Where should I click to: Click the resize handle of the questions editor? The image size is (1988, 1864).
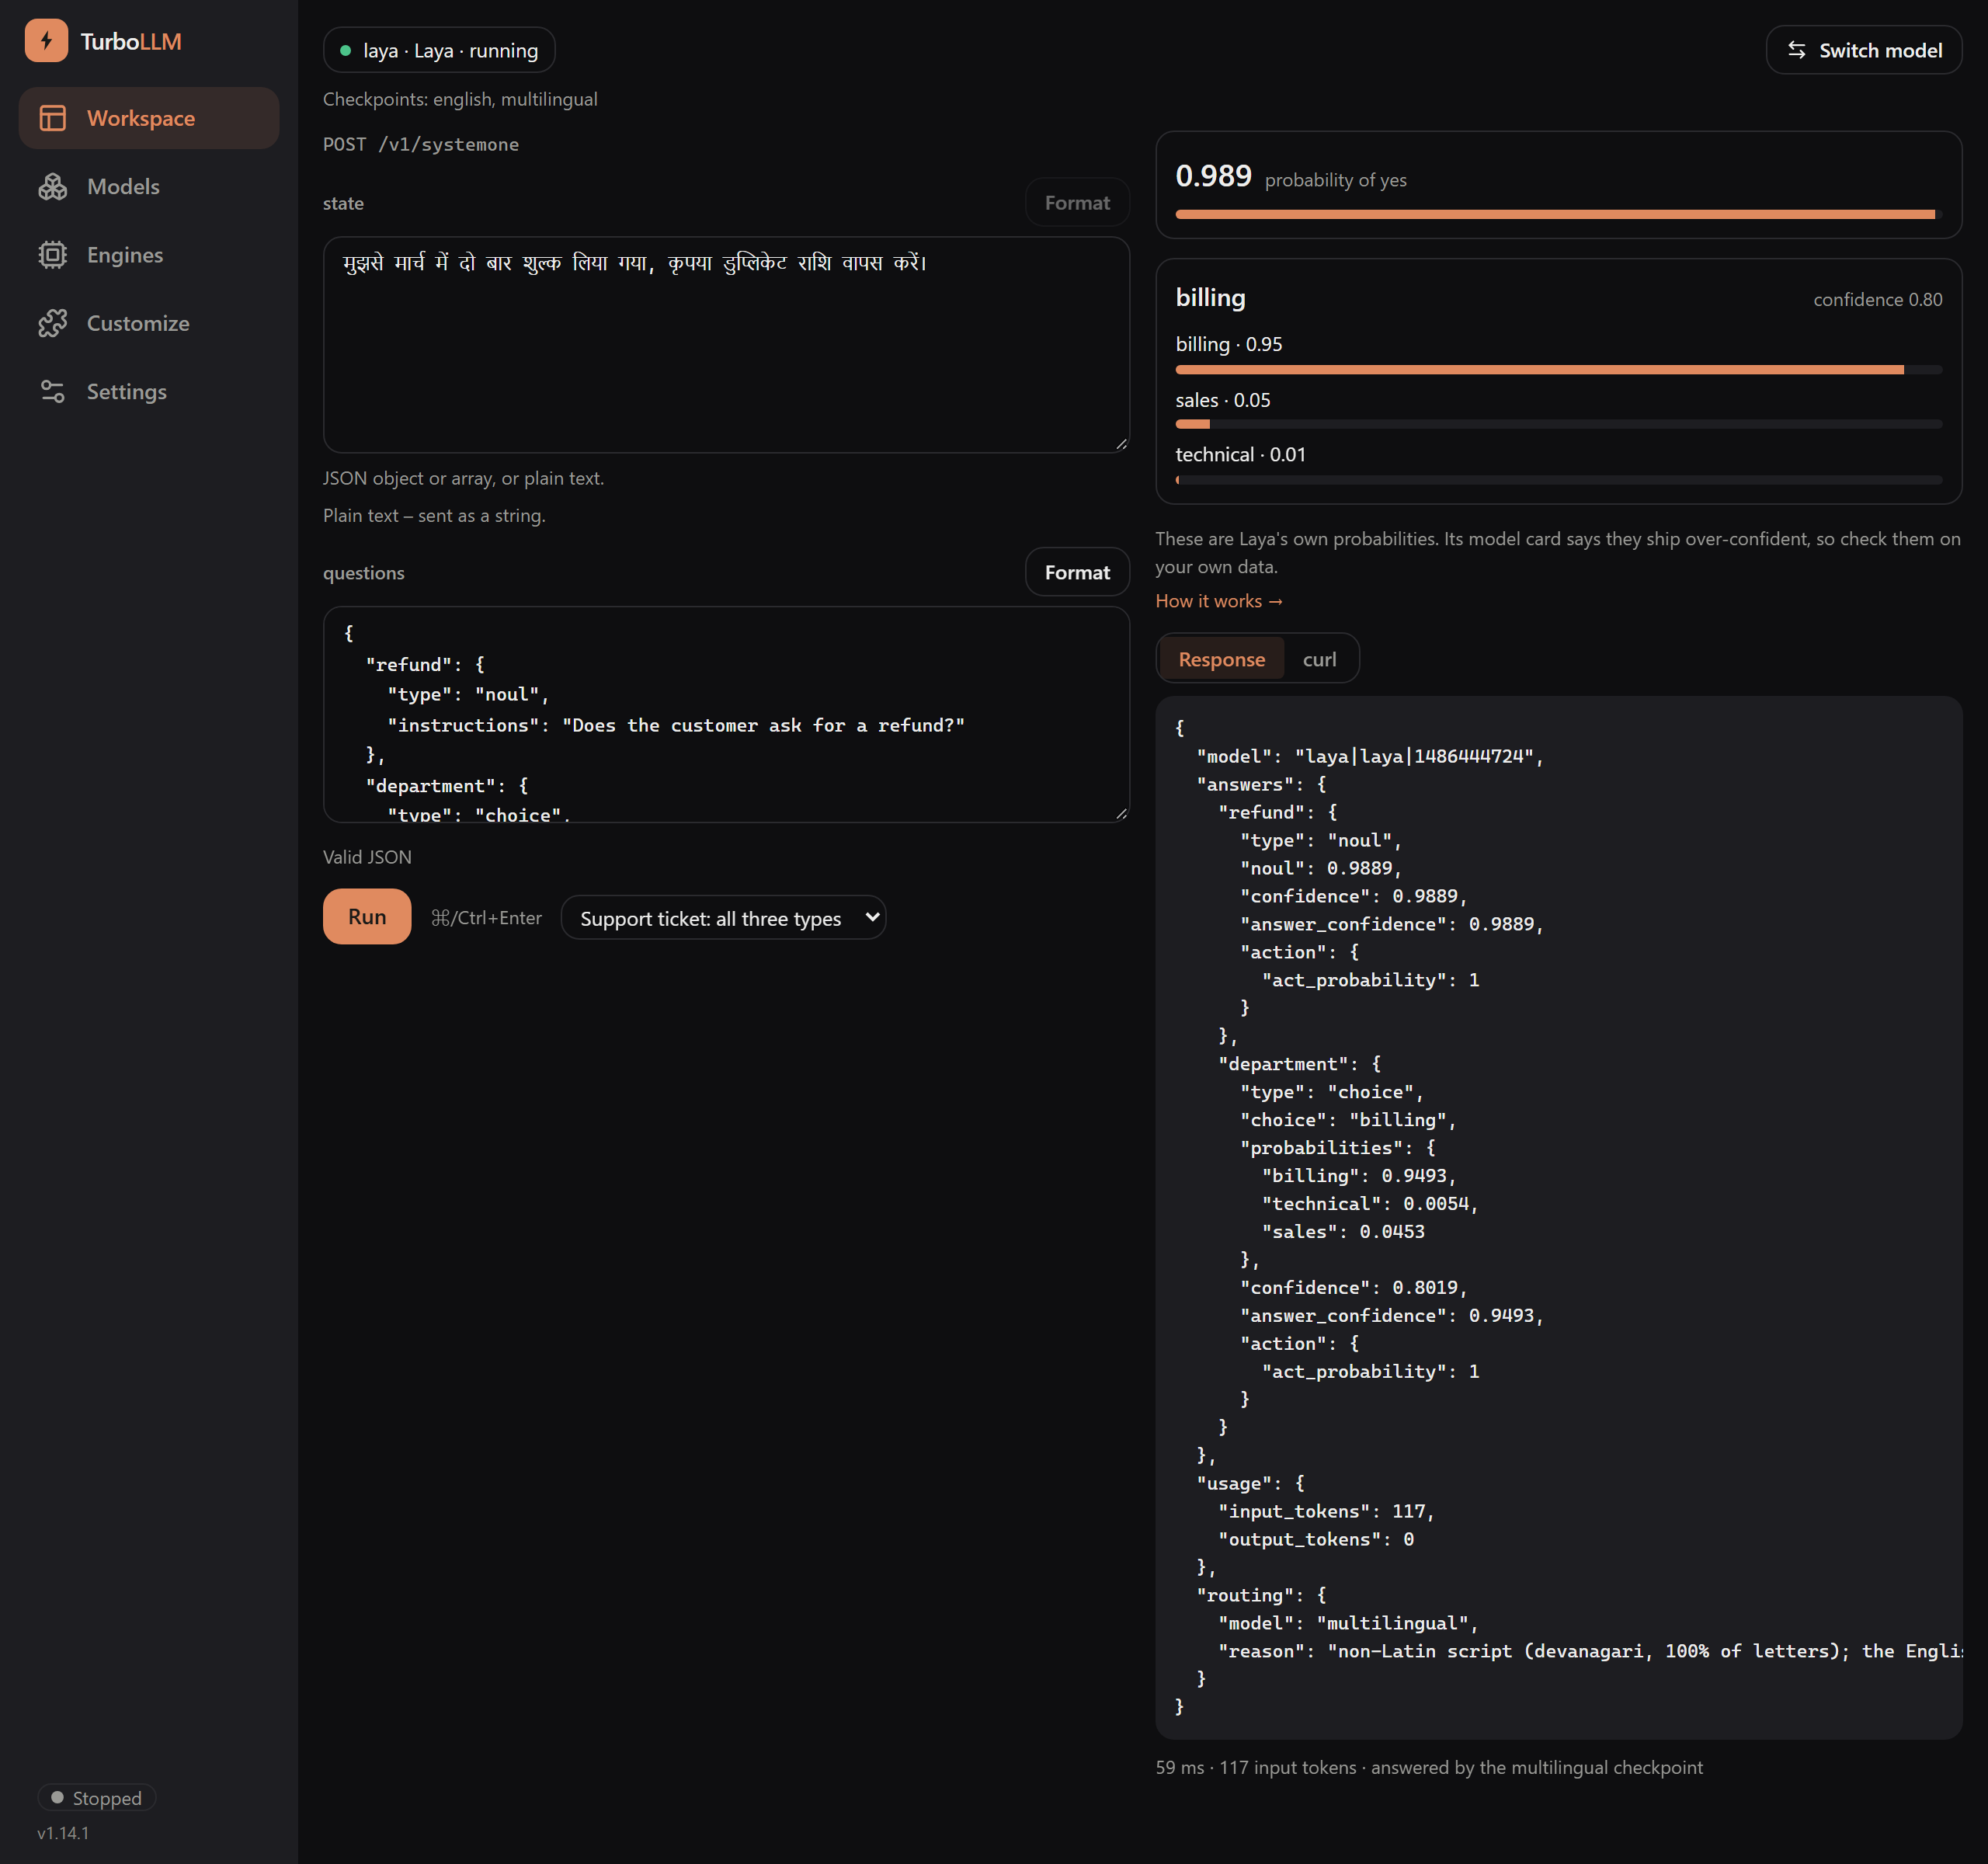(x=1121, y=813)
